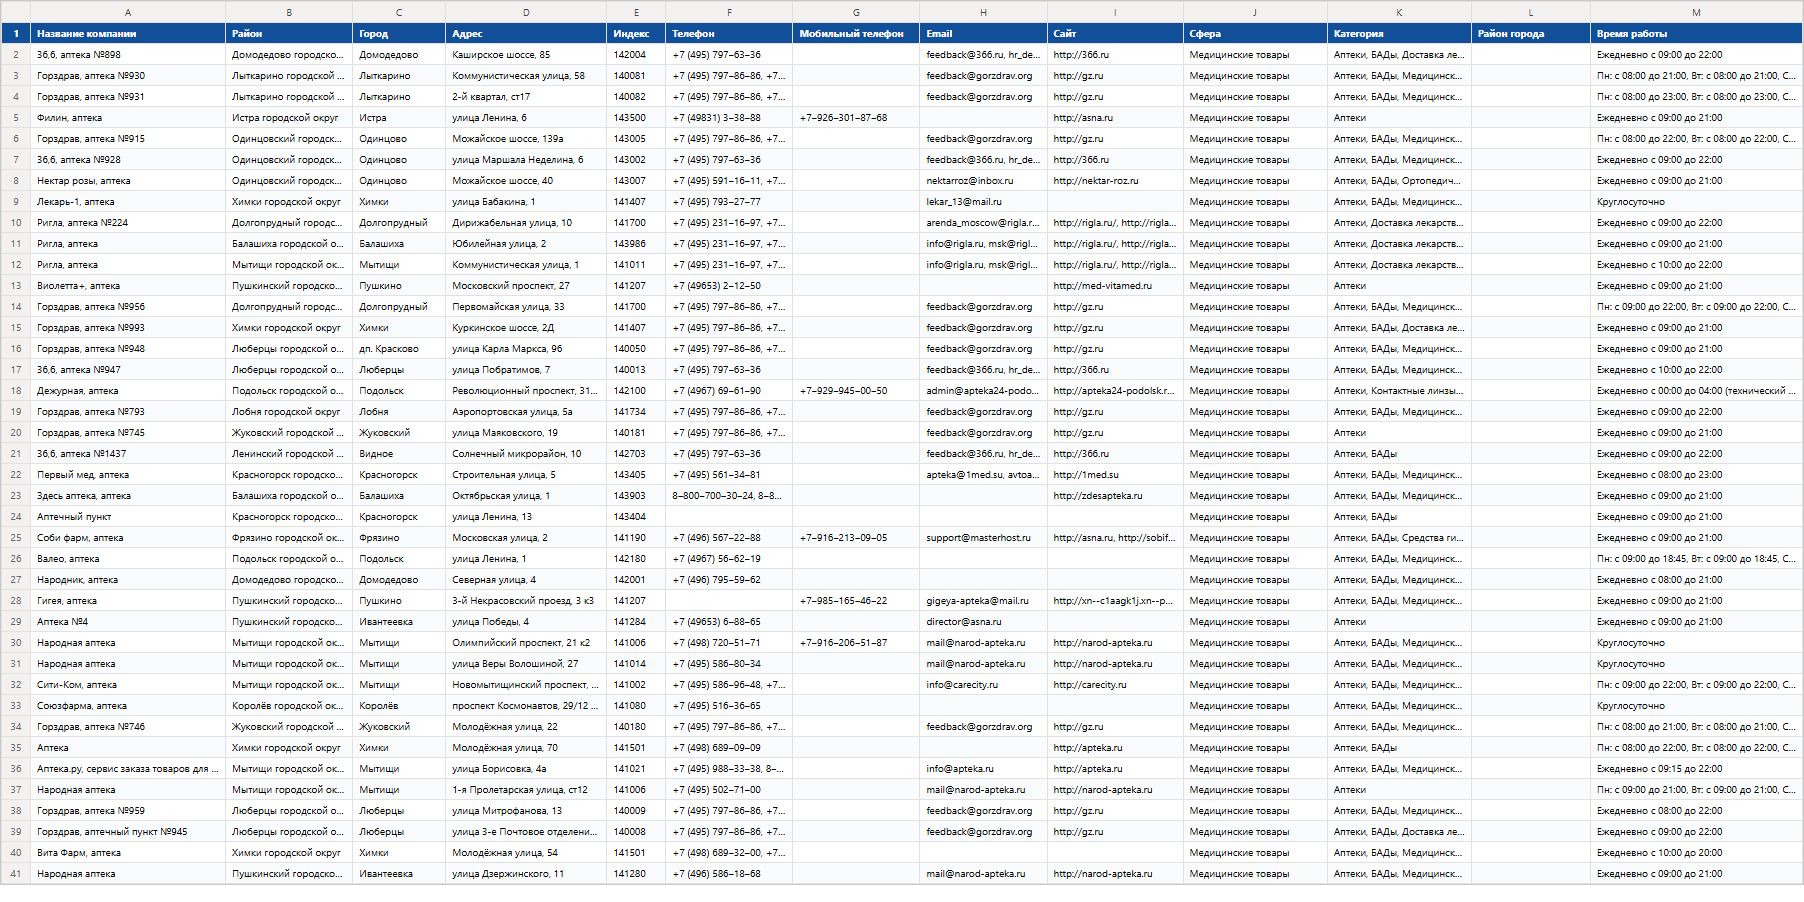Click the 'Сайт' header cell
Screen dimensions: 1804x902
1115,34
